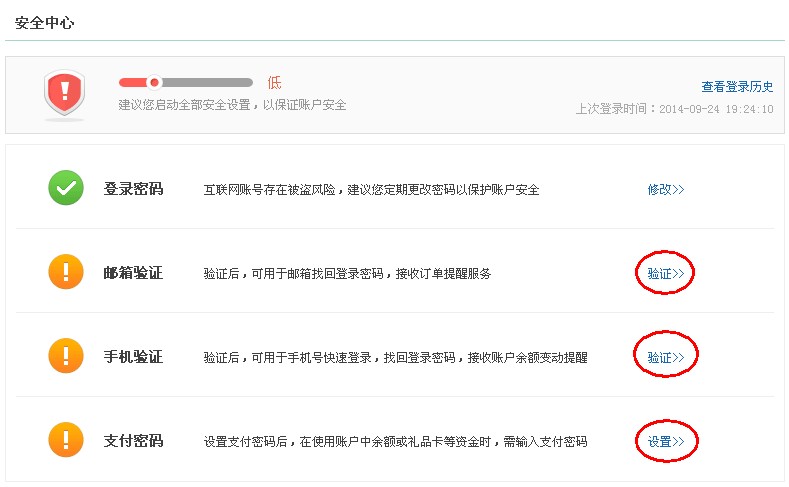Click orange warning icon beside 支付密码
Image resolution: width=789 pixels, height=487 pixels.
tap(66, 440)
